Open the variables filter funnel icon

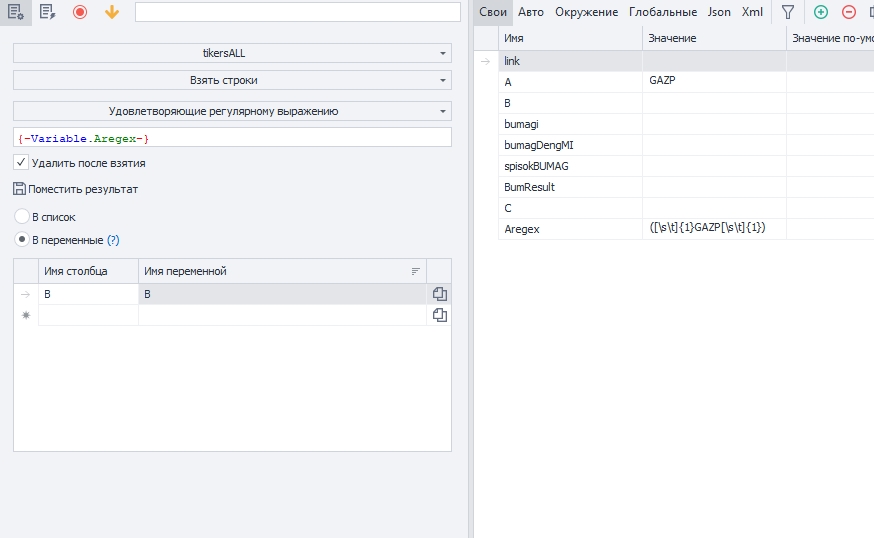click(788, 12)
